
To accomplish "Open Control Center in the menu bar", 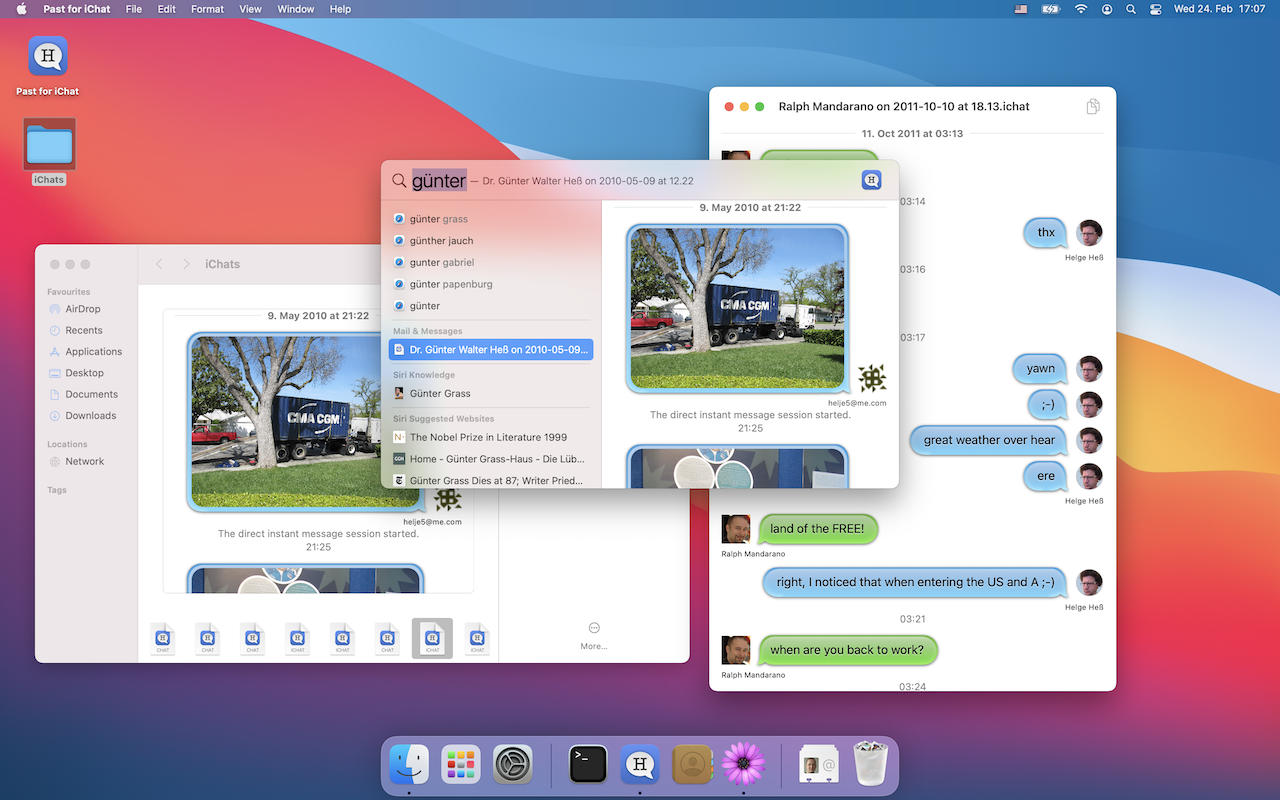I will coord(1156,9).
